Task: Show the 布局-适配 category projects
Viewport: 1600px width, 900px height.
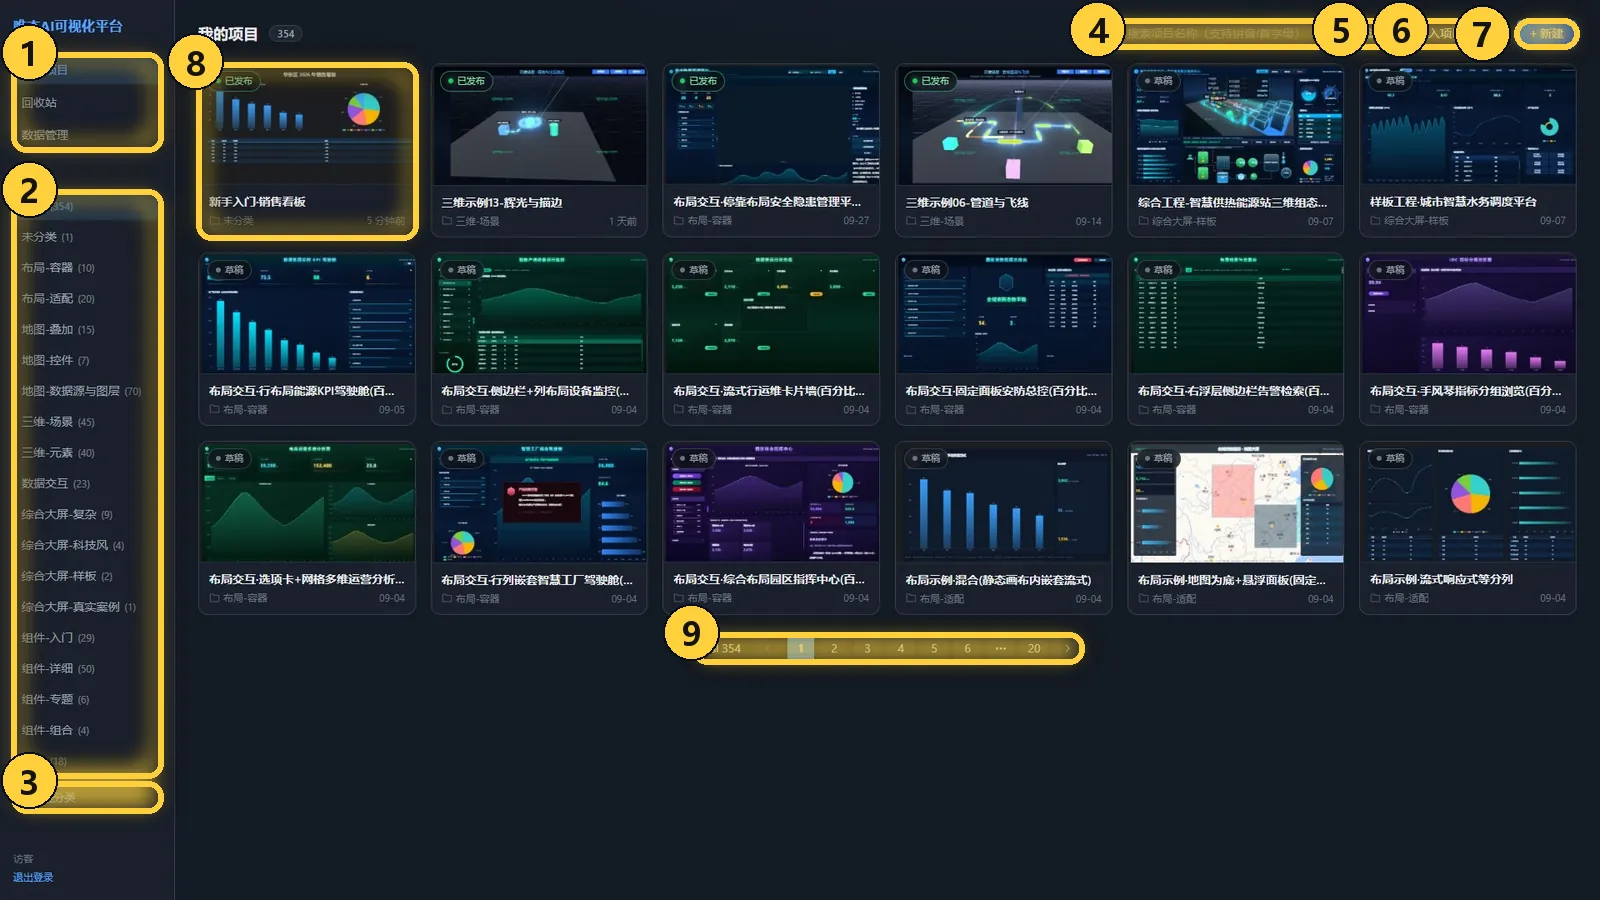Action: tap(87, 299)
